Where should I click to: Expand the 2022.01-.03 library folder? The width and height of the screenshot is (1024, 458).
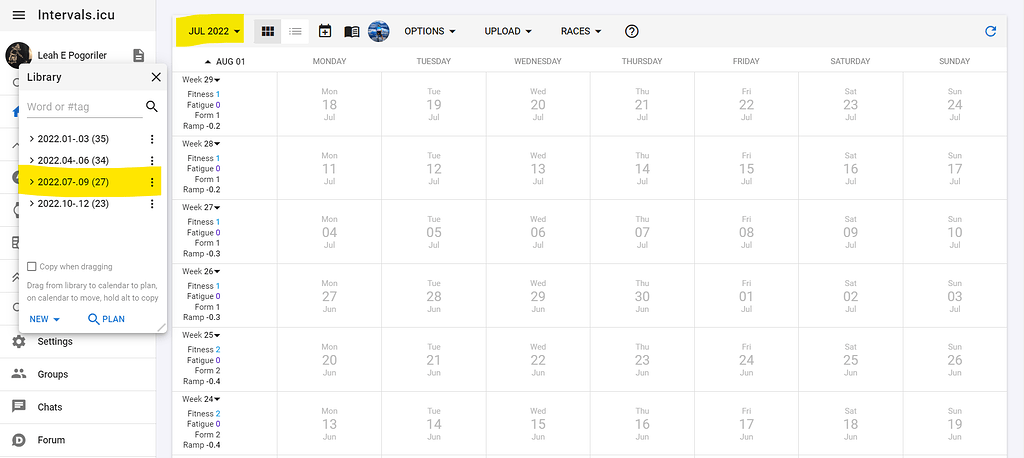click(x=32, y=139)
